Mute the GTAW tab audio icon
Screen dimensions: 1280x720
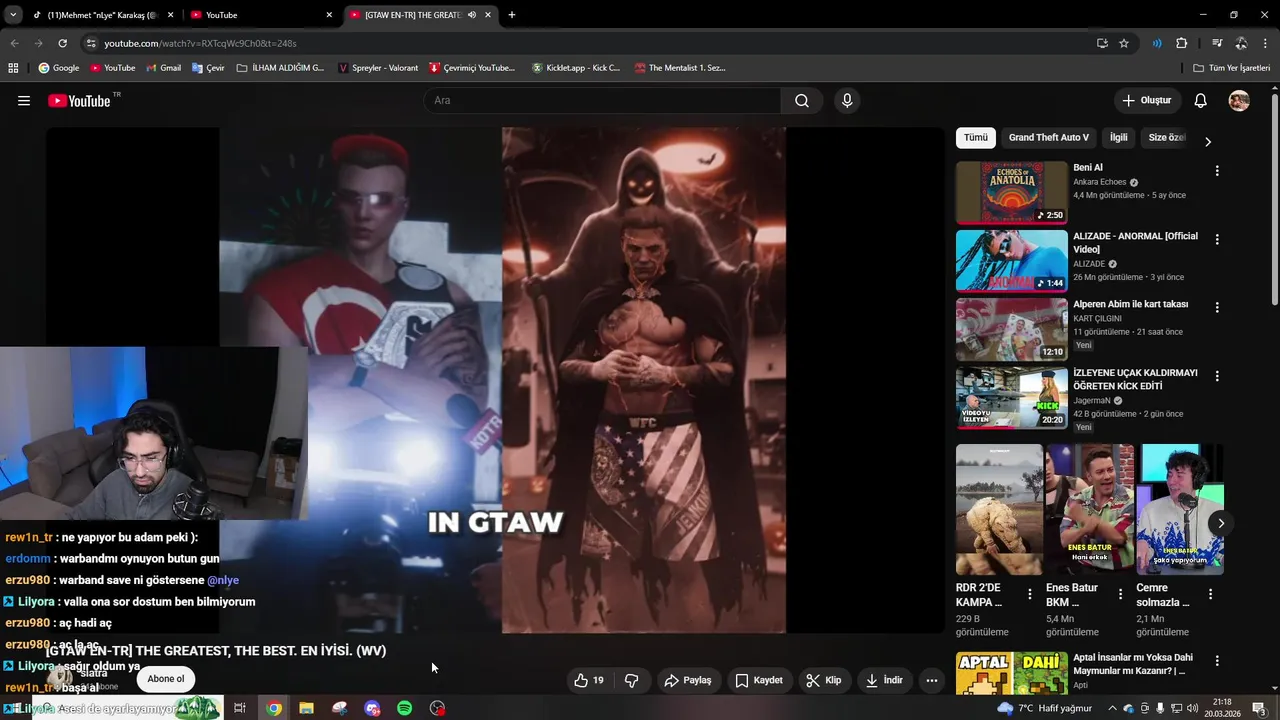pos(471,15)
